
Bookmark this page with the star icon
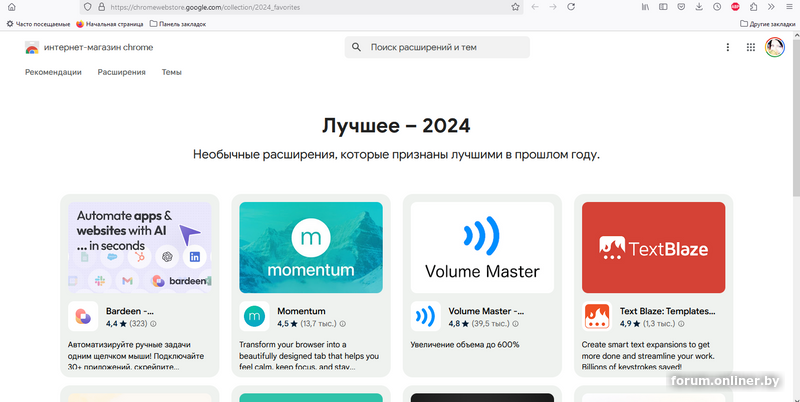coord(515,7)
